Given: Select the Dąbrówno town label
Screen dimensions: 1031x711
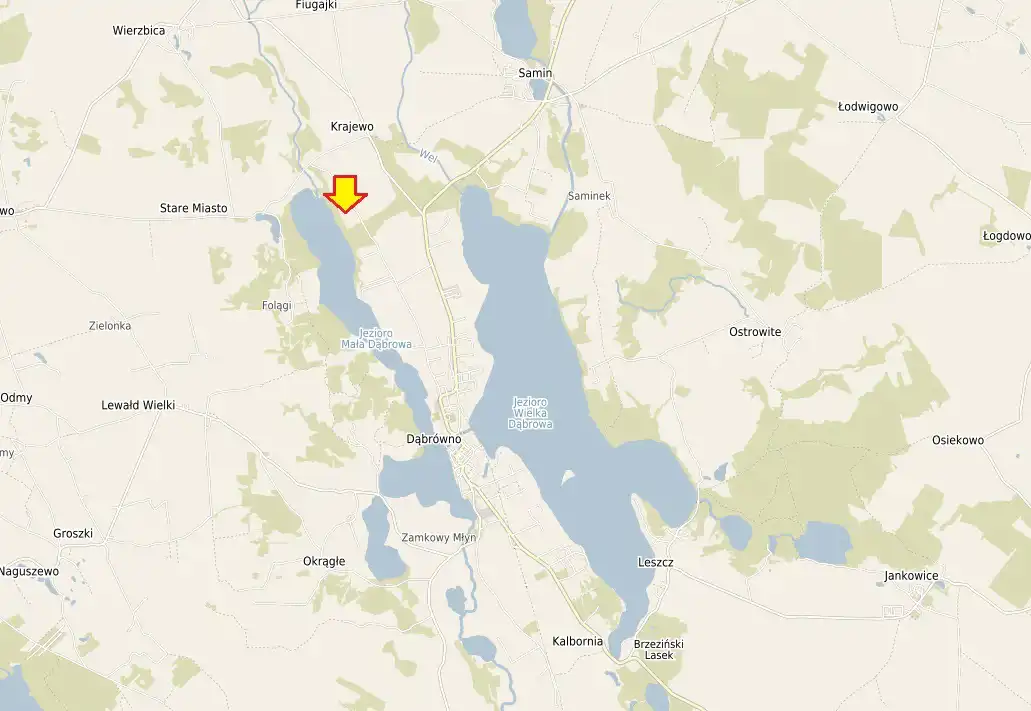Looking at the screenshot, I should click(433, 439).
